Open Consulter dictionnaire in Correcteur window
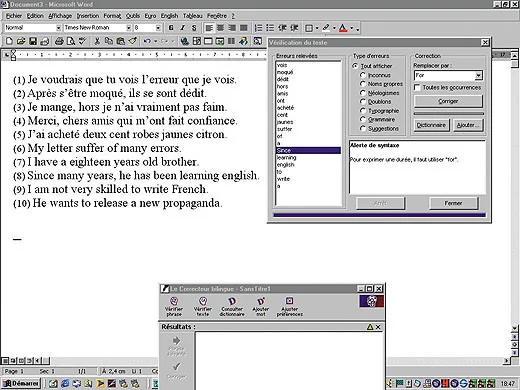520x390 pixels. [232, 306]
